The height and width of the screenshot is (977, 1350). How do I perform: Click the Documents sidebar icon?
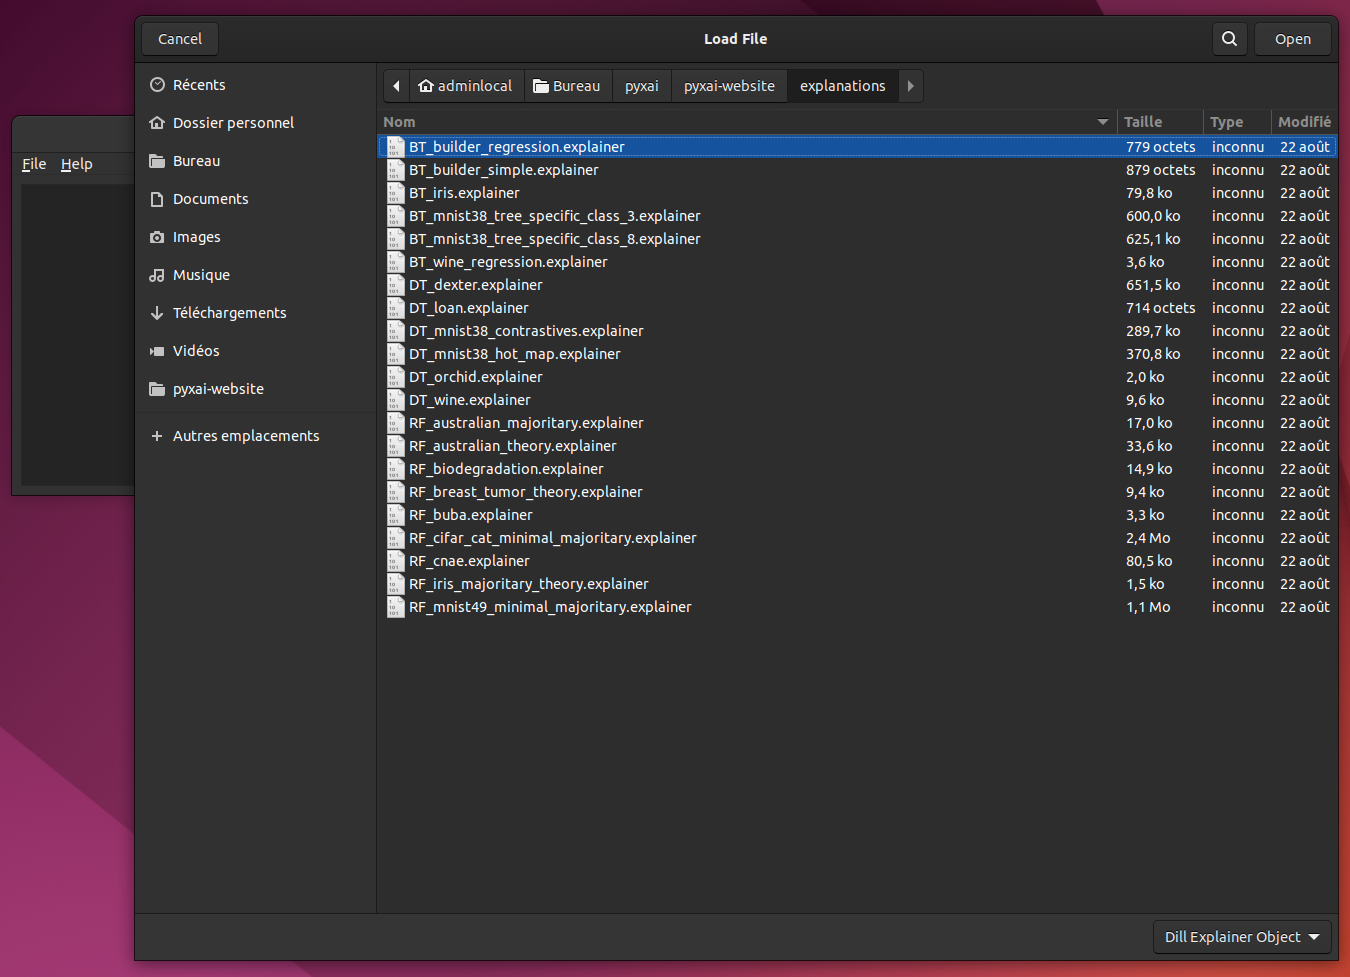click(x=157, y=198)
